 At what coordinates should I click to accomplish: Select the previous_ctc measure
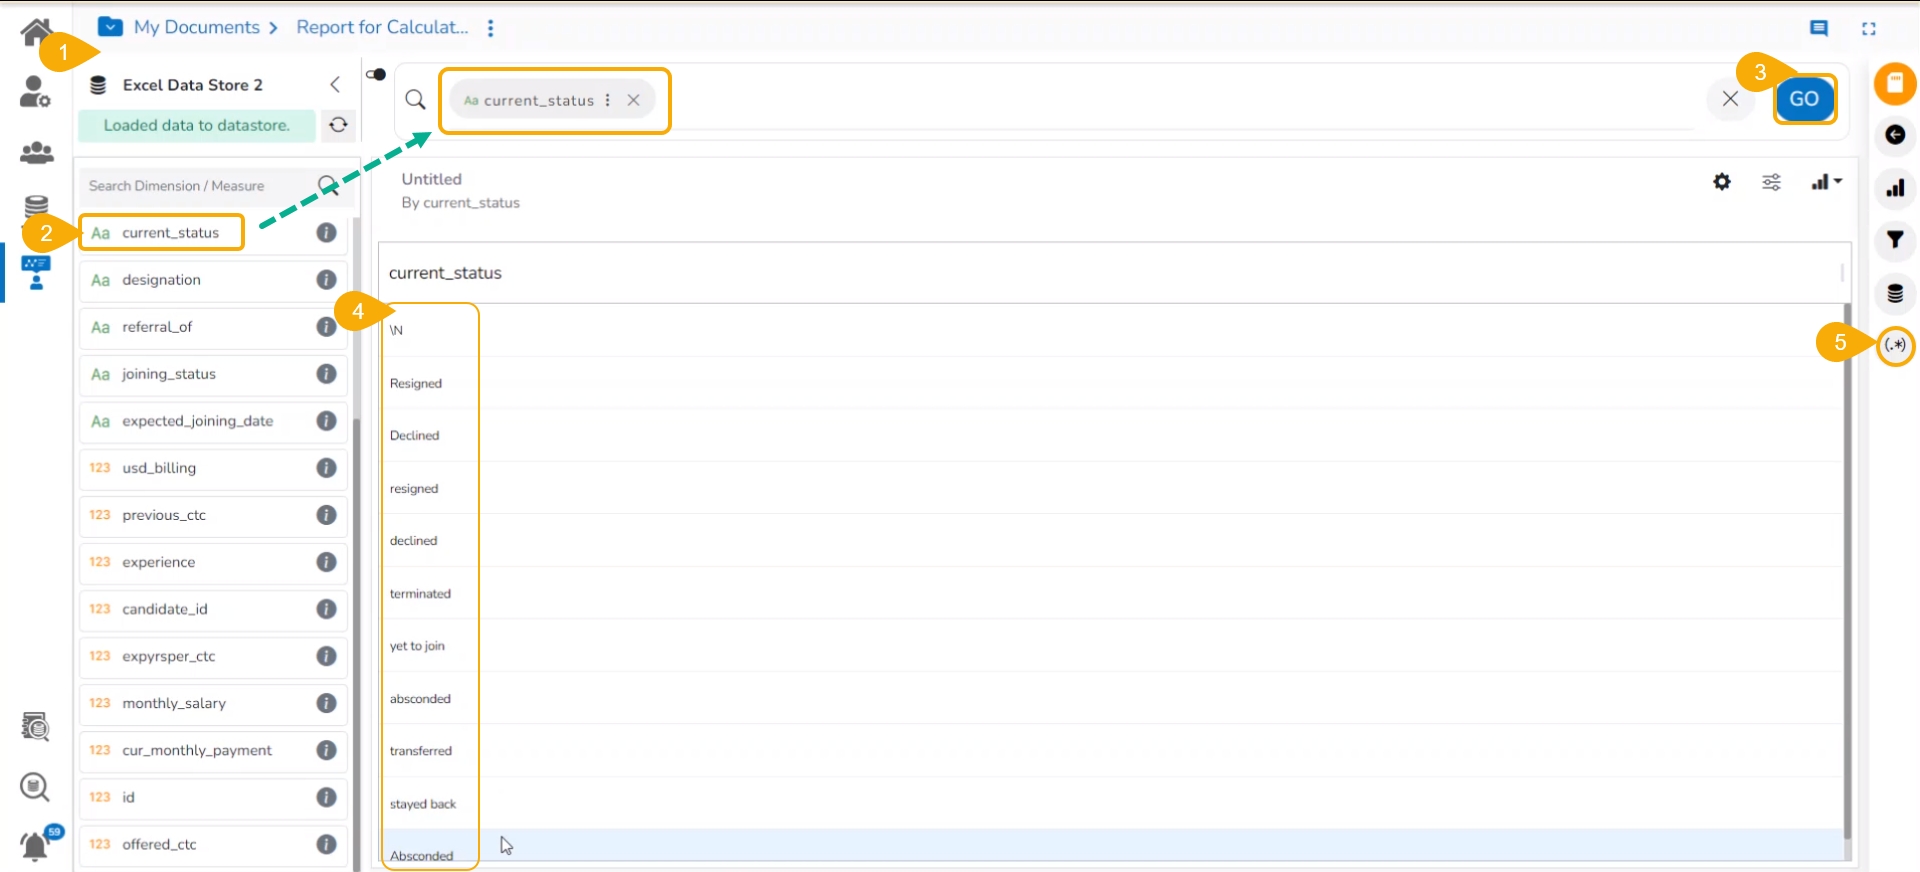[164, 515]
